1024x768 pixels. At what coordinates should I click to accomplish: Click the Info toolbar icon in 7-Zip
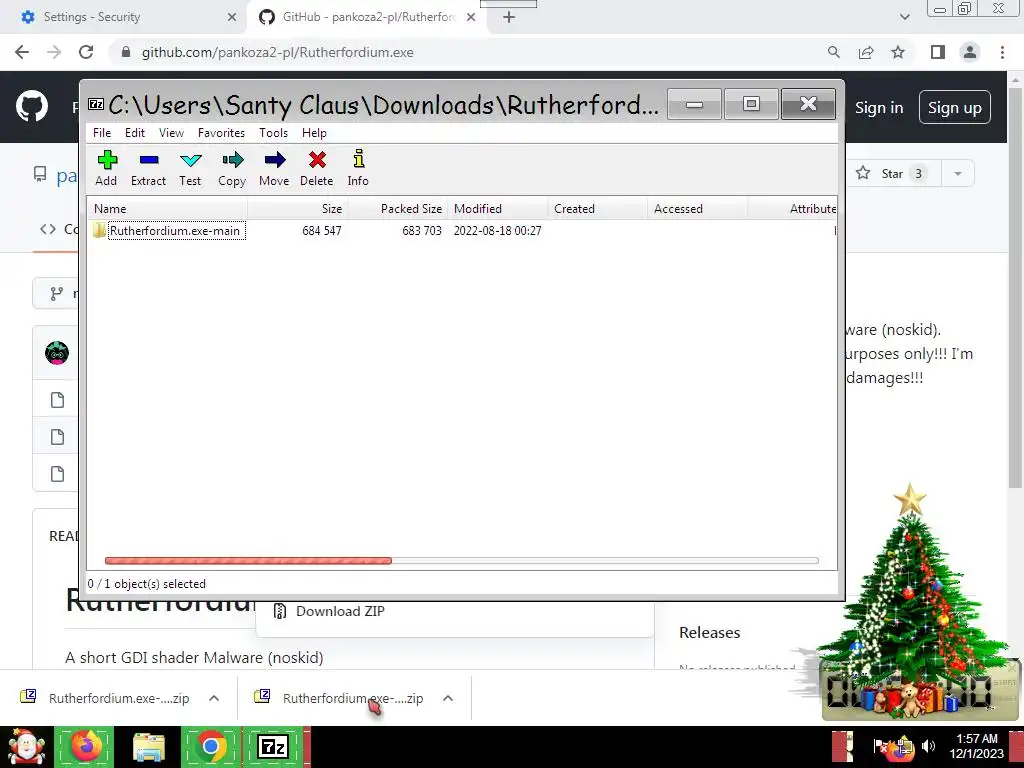click(358, 168)
